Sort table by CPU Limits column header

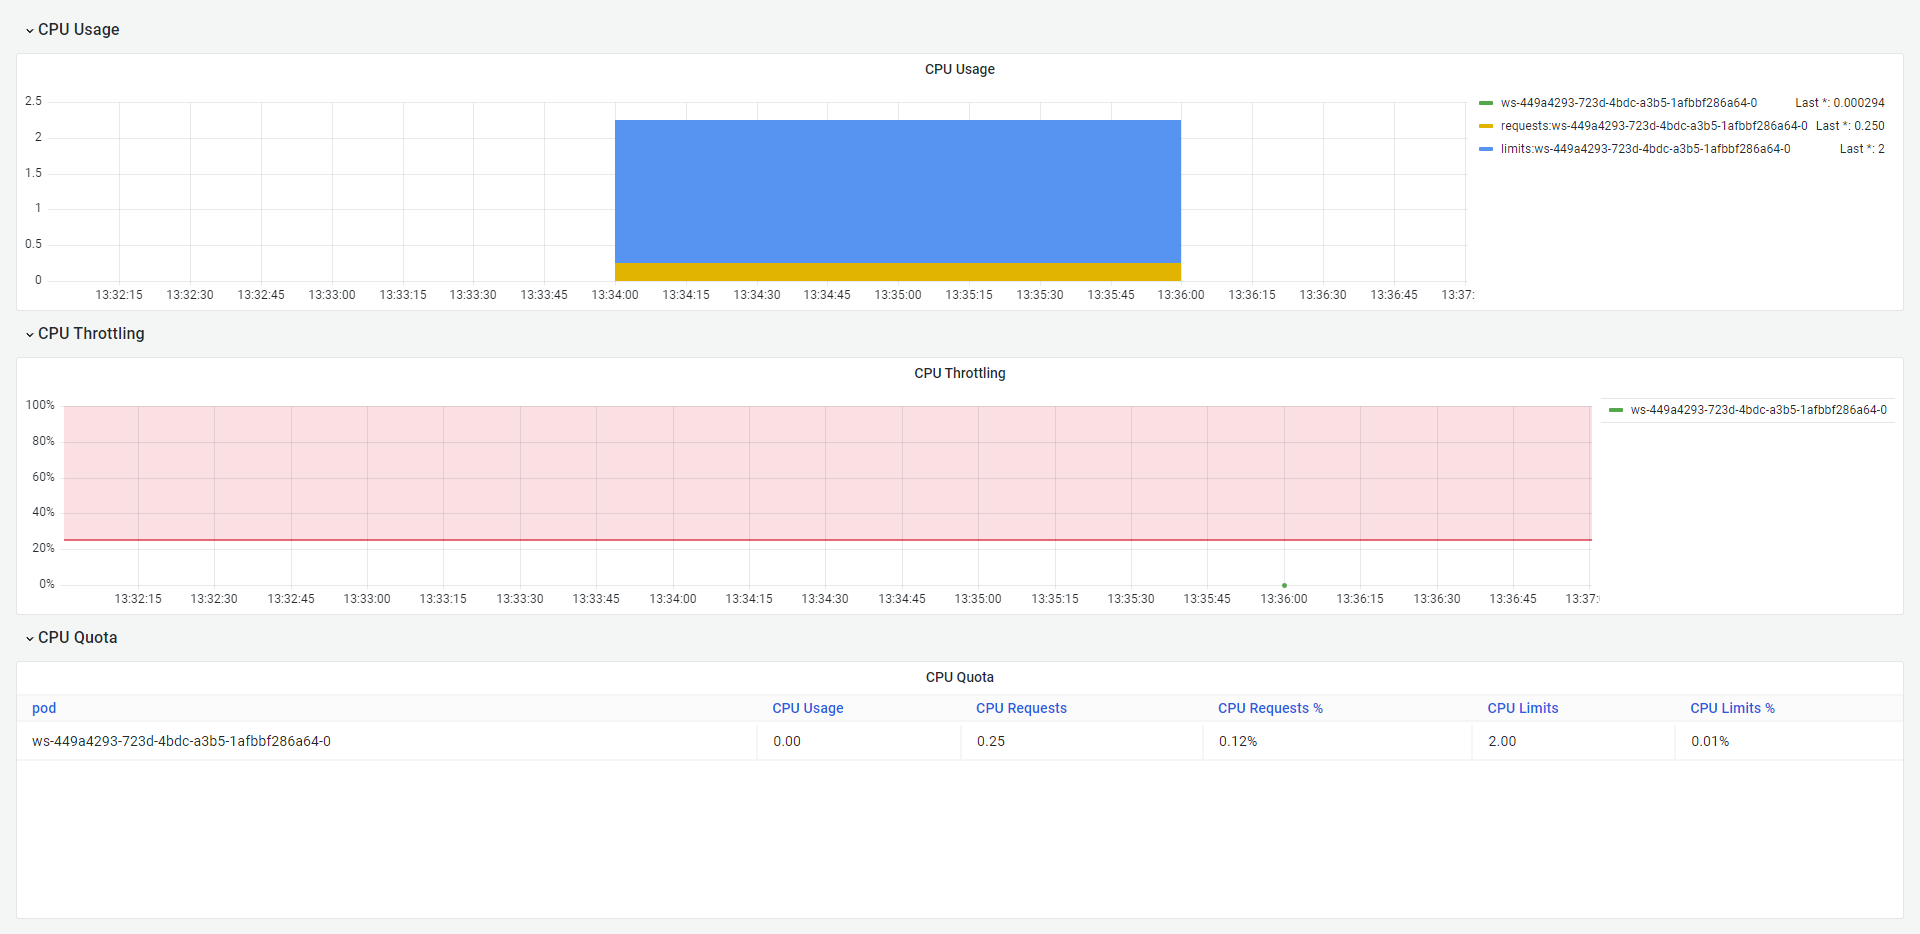(1522, 708)
